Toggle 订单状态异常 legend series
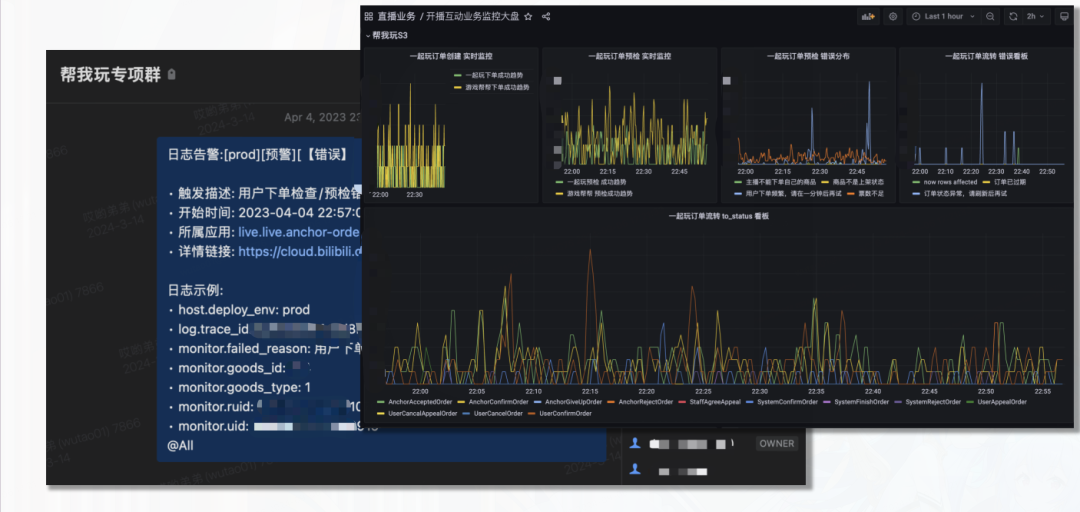This screenshot has width=1080, height=512. tap(959, 194)
